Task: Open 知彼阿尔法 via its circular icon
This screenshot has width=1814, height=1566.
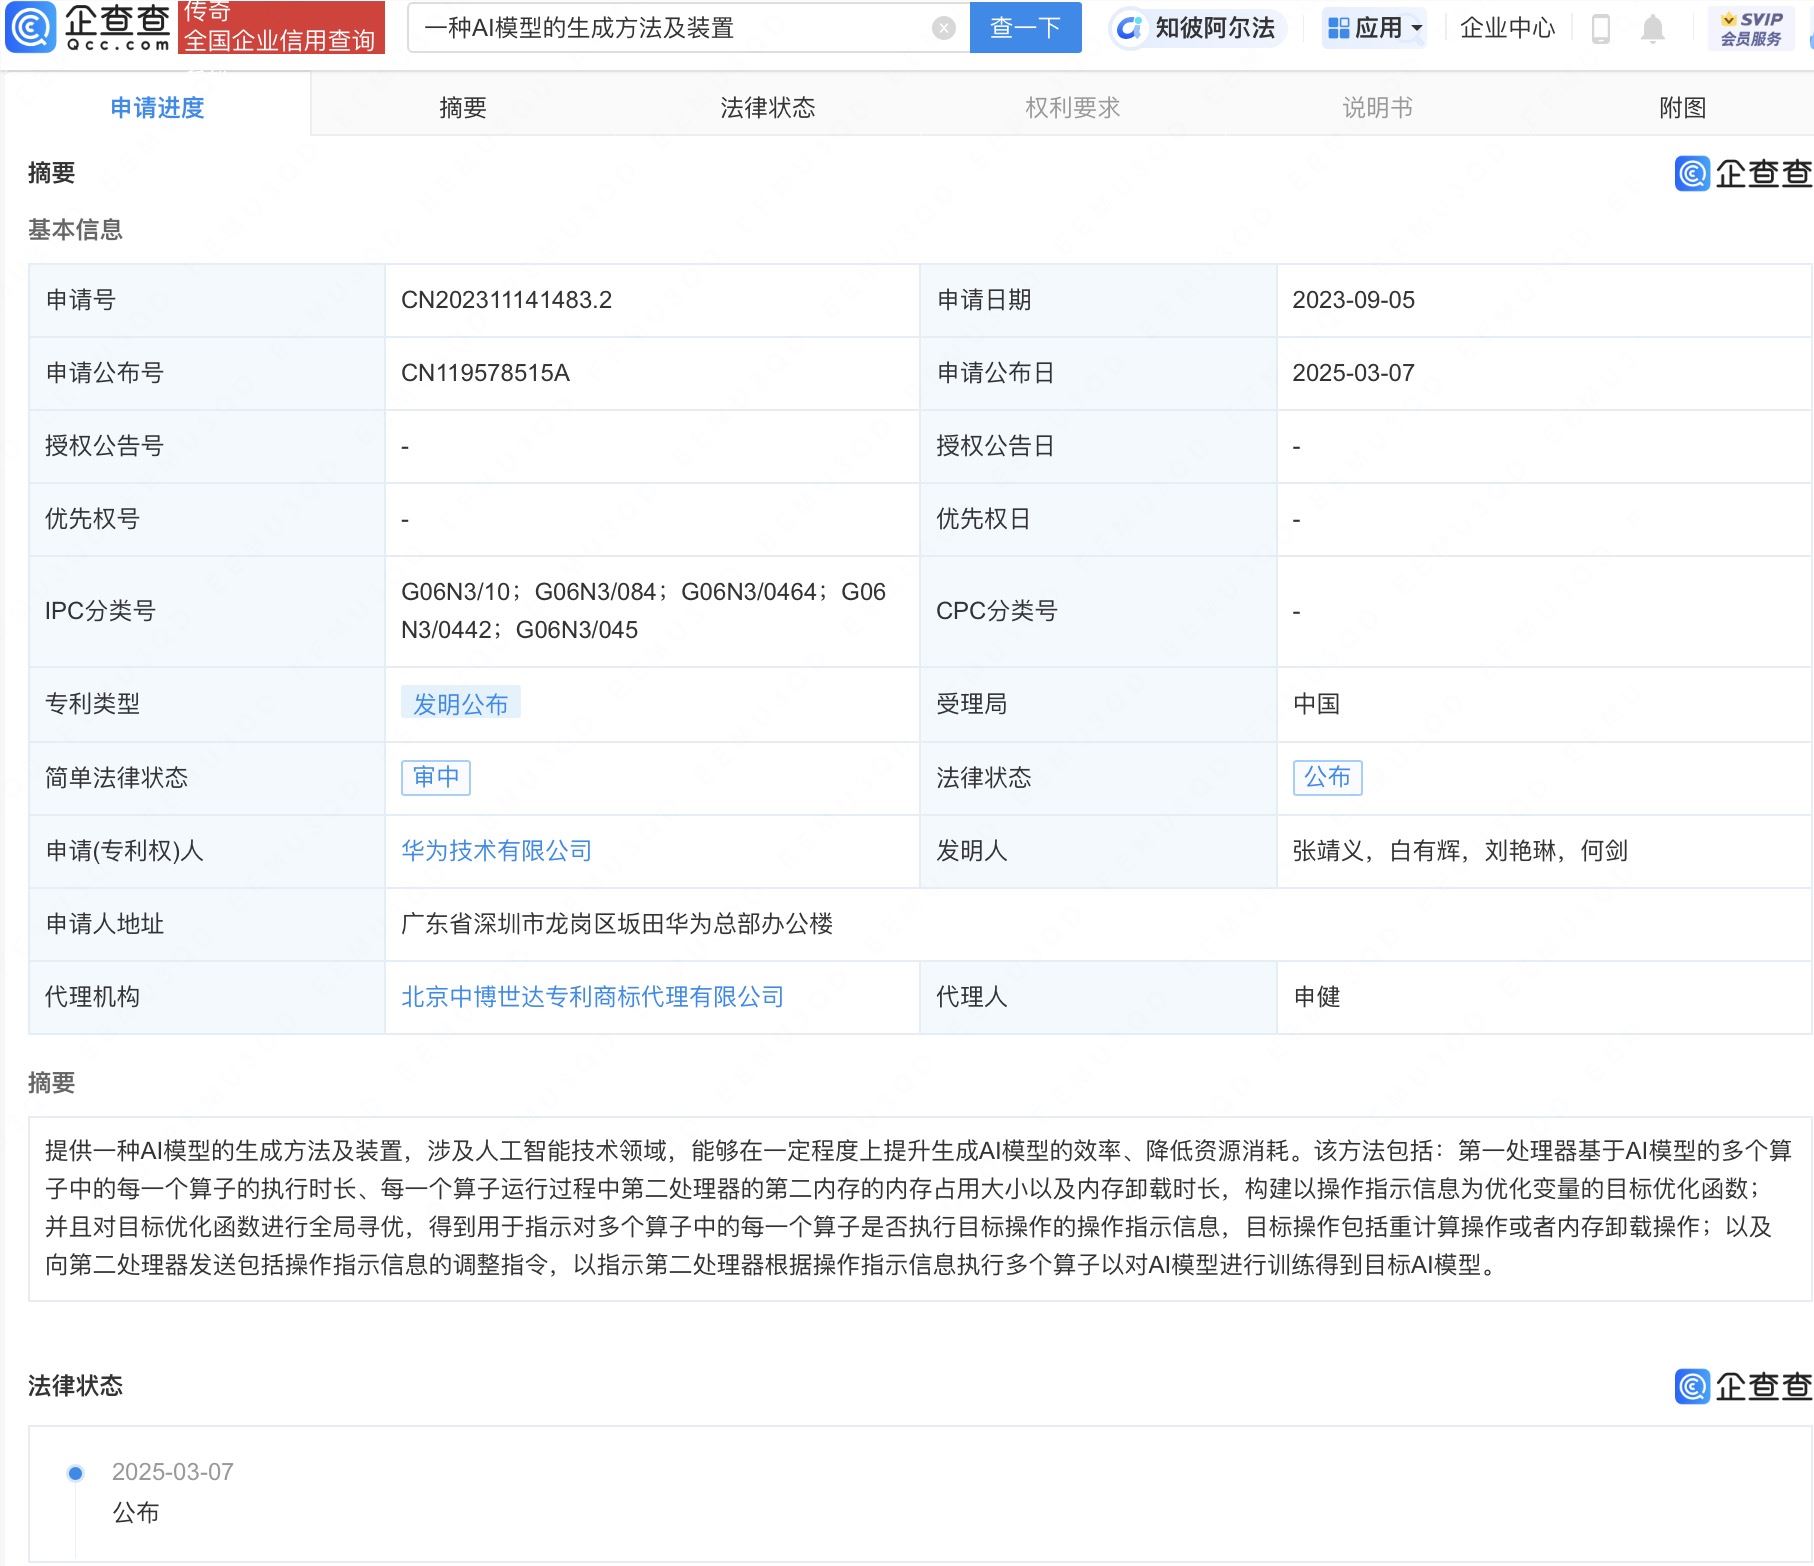Action: tap(1129, 29)
